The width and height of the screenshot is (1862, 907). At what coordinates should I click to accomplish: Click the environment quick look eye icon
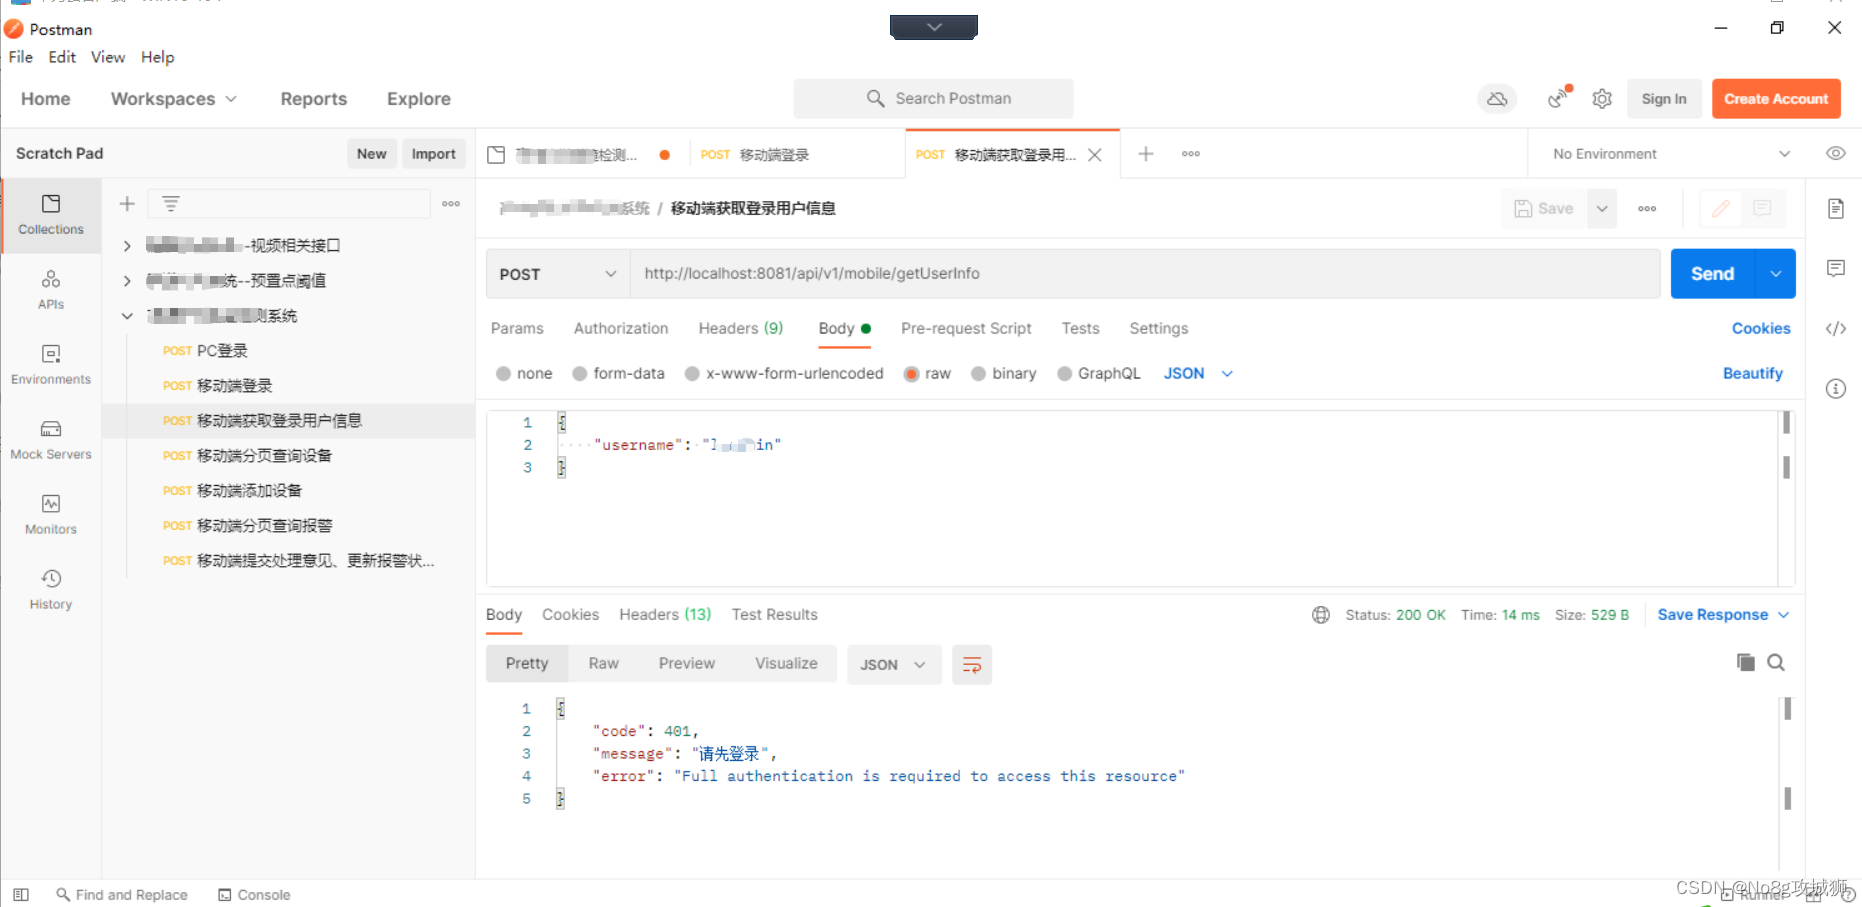(1835, 154)
